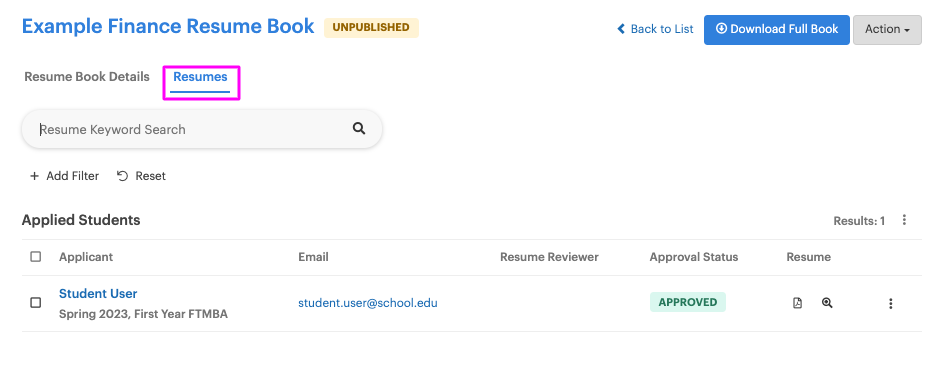The height and width of the screenshot is (368, 948).
Task: Open the PDF resume icon for Student User
Action: point(797,303)
